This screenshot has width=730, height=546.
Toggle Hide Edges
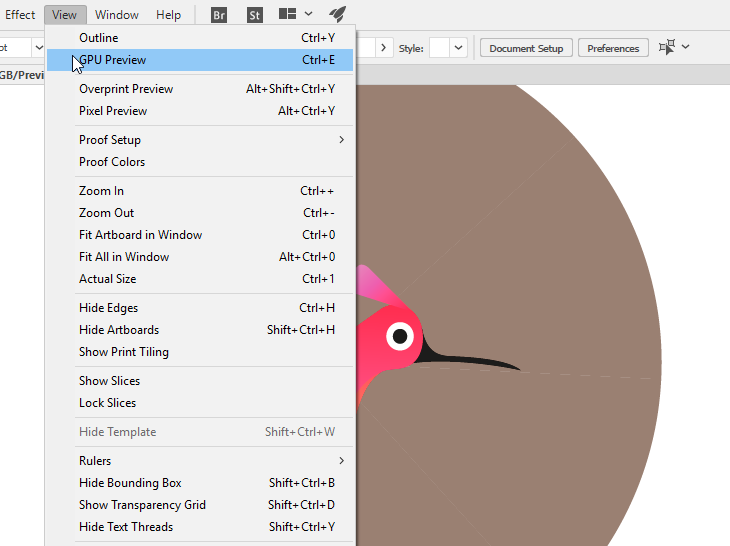(x=200, y=308)
